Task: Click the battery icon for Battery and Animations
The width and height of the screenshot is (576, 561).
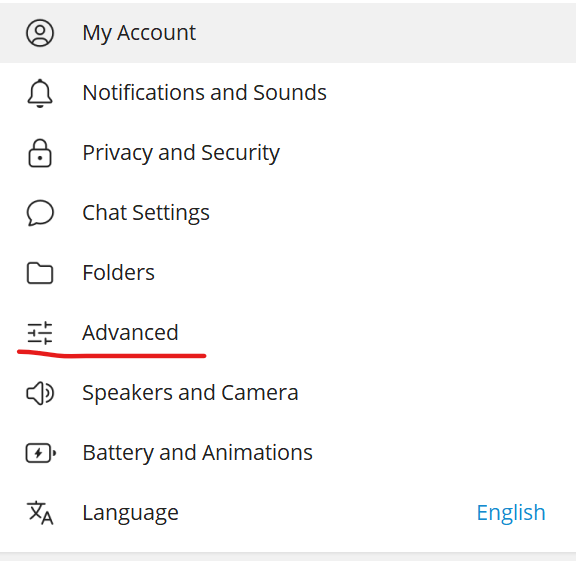Action: click(40, 453)
